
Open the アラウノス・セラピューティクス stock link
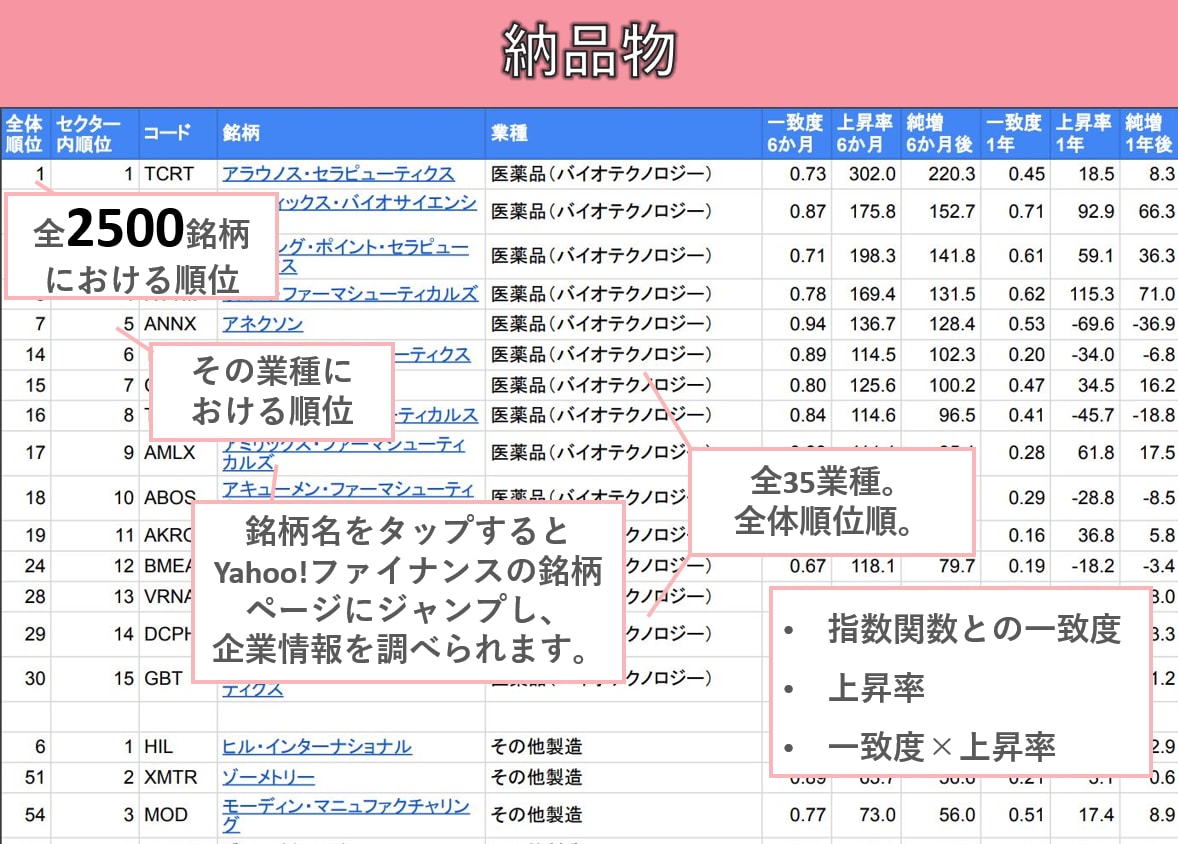tap(338, 174)
